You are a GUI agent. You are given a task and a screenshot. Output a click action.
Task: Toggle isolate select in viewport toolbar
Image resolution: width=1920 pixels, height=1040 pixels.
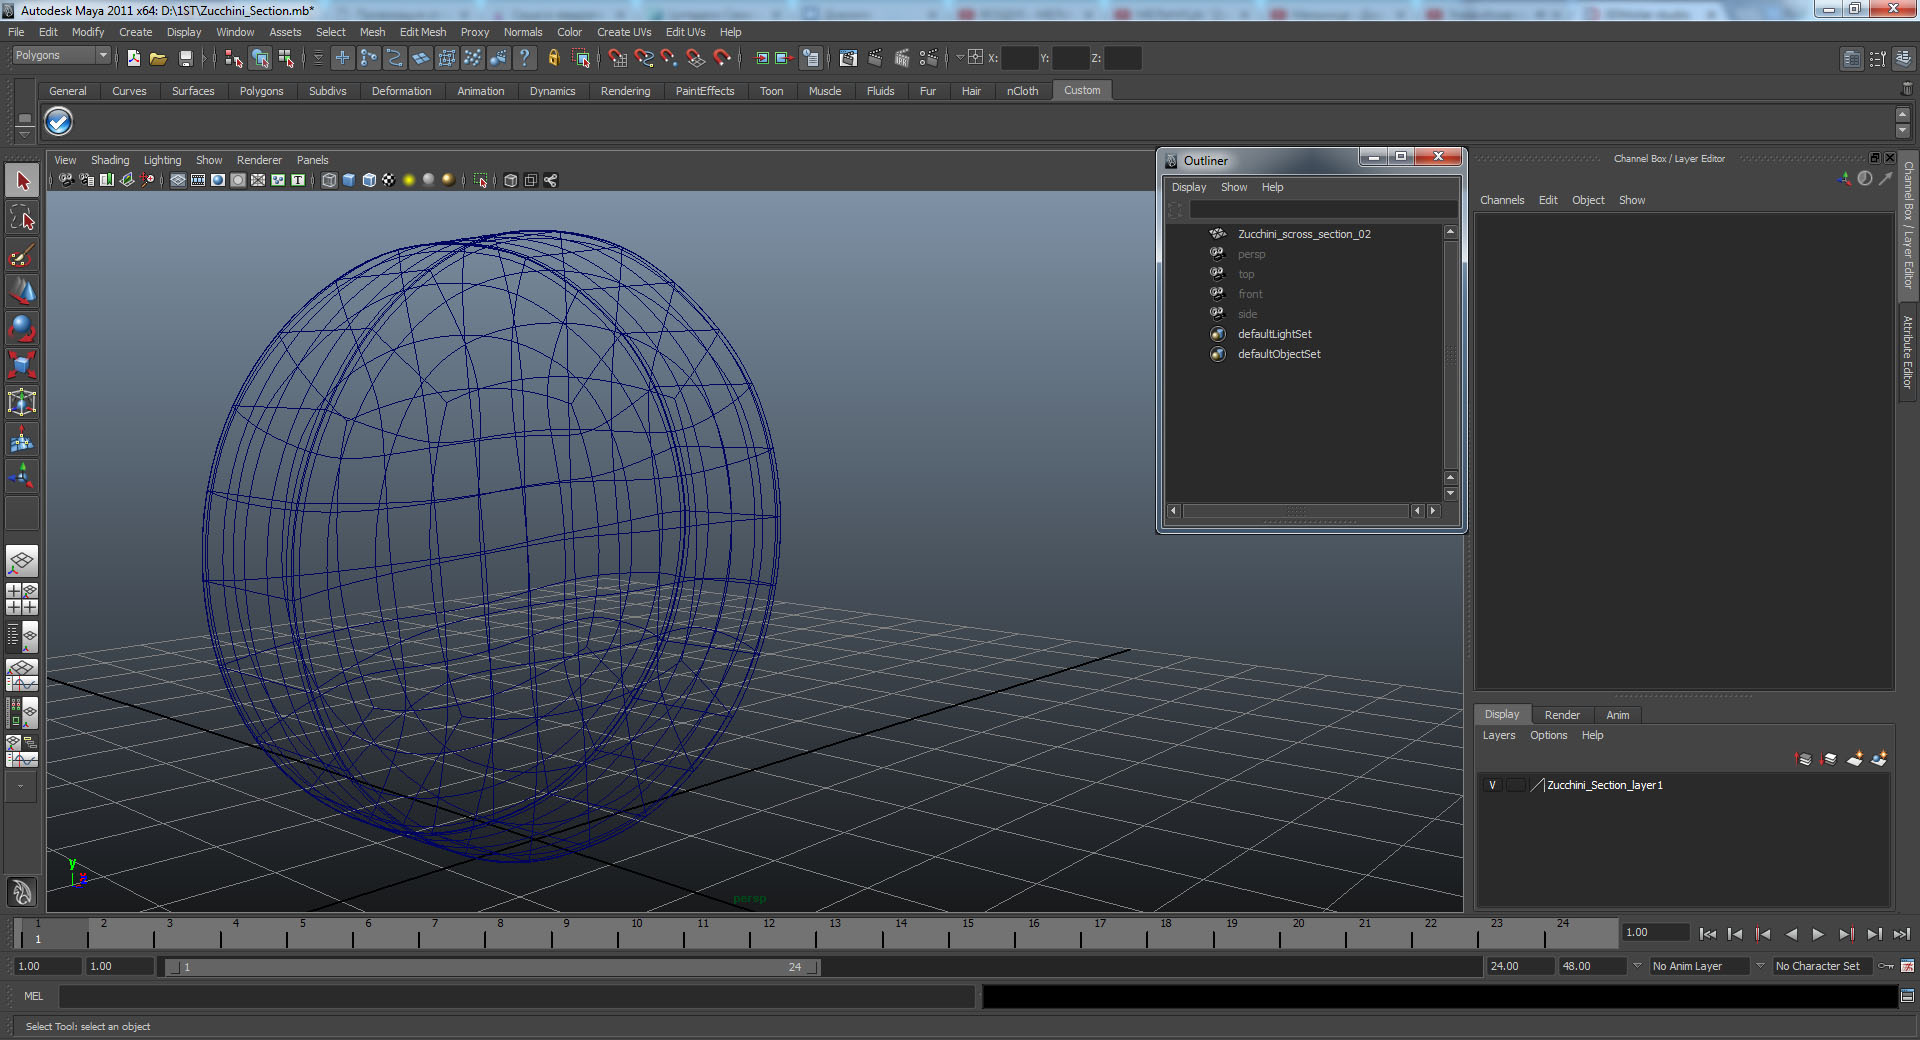click(x=481, y=180)
